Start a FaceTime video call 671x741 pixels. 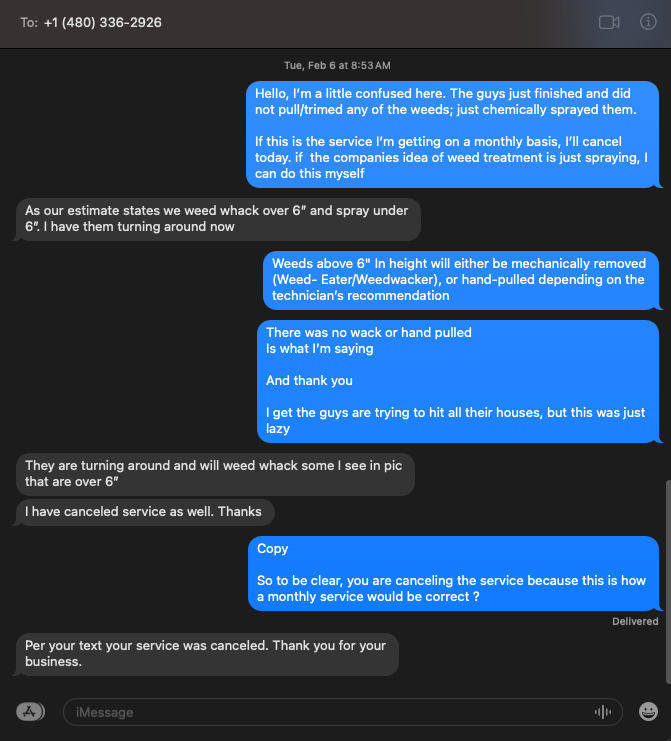(609, 22)
